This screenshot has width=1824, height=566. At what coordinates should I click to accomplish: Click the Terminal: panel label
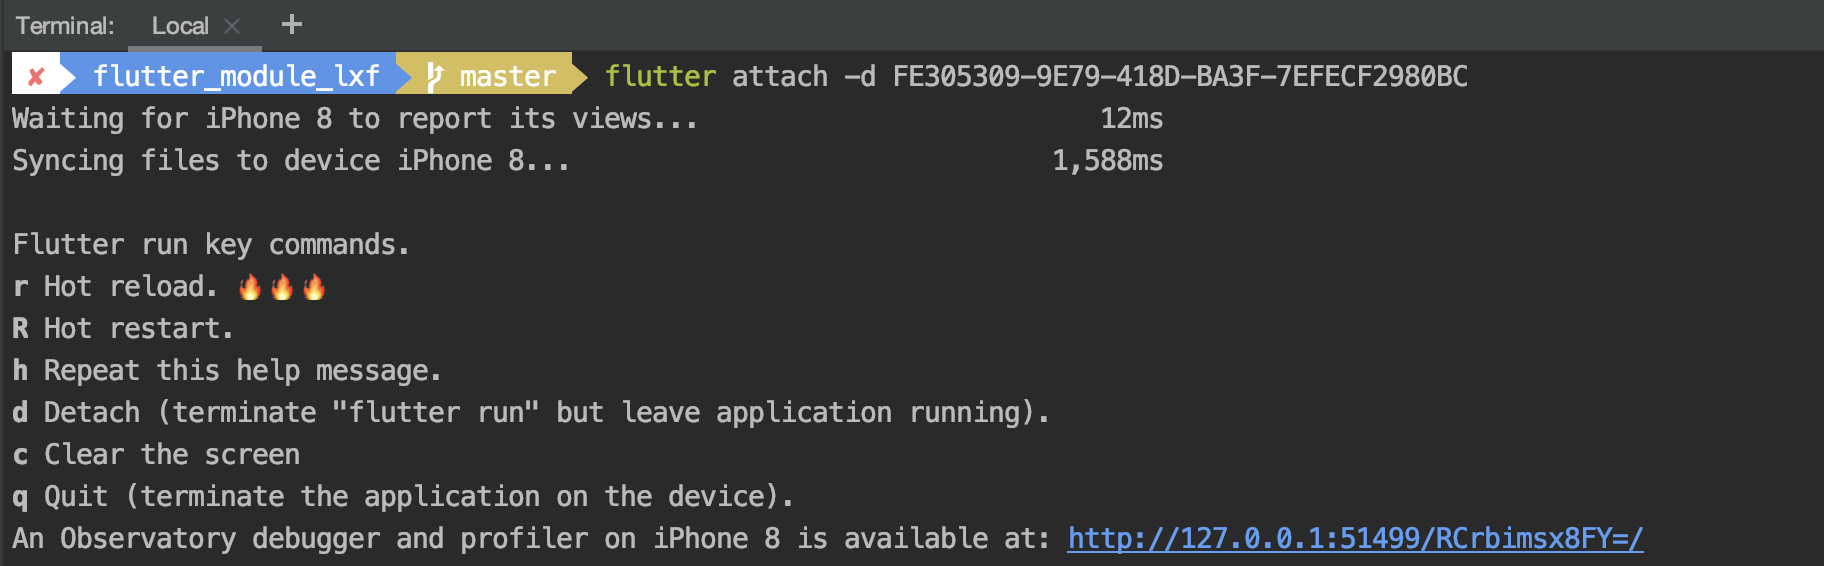coord(65,26)
